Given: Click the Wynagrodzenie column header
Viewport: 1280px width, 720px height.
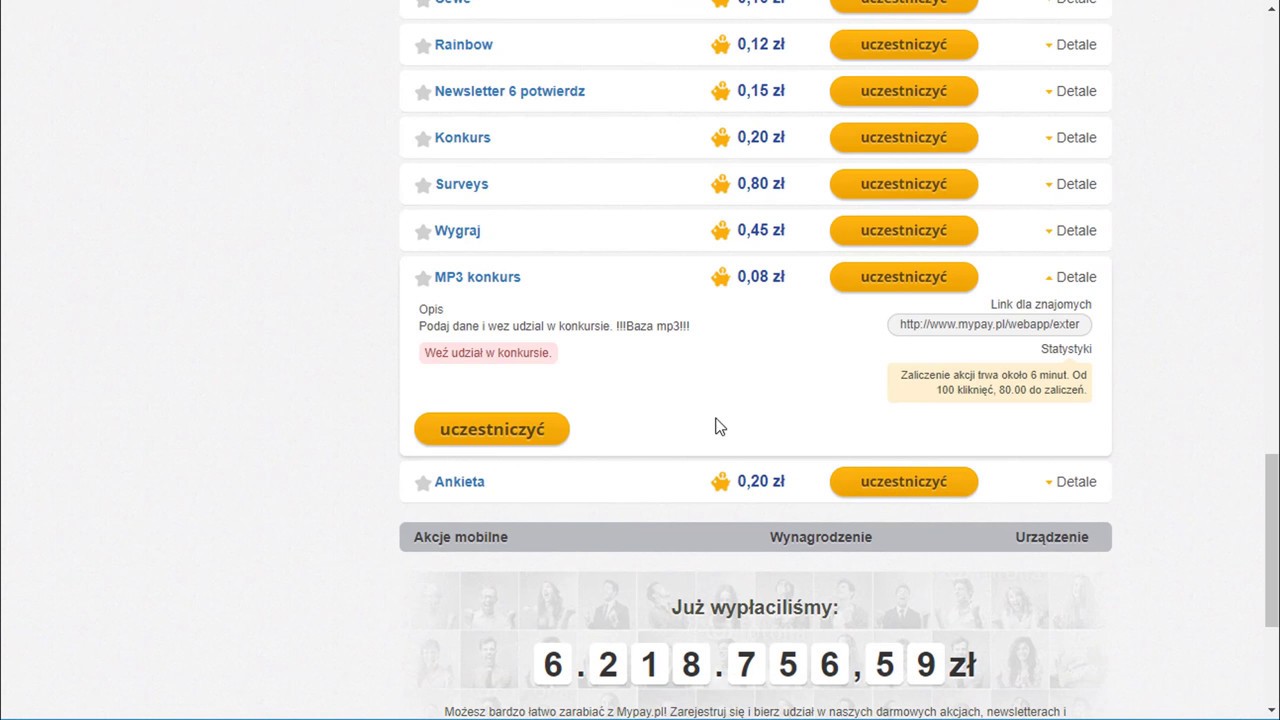Looking at the screenshot, I should [821, 537].
